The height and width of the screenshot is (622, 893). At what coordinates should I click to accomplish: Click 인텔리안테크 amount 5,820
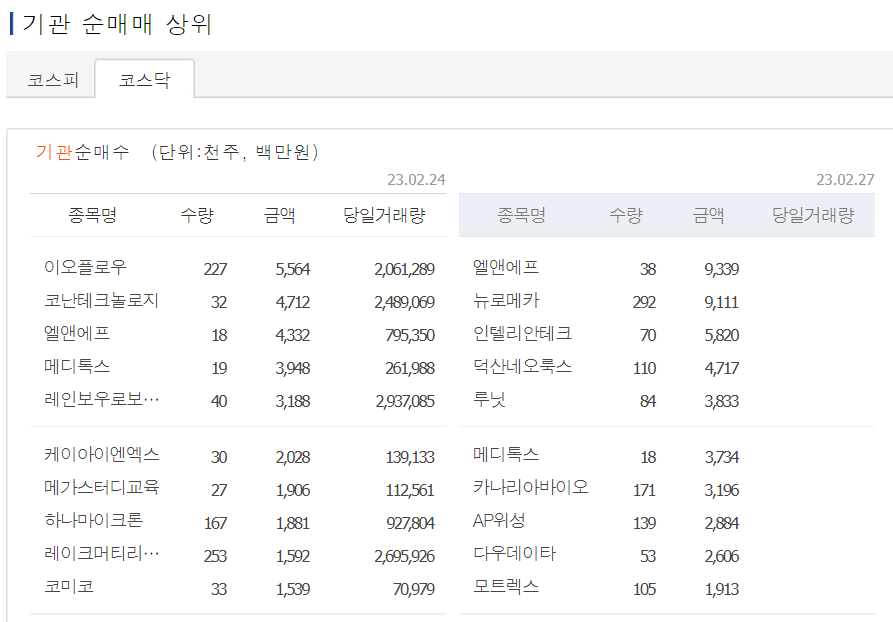click(x=722, y=335)
